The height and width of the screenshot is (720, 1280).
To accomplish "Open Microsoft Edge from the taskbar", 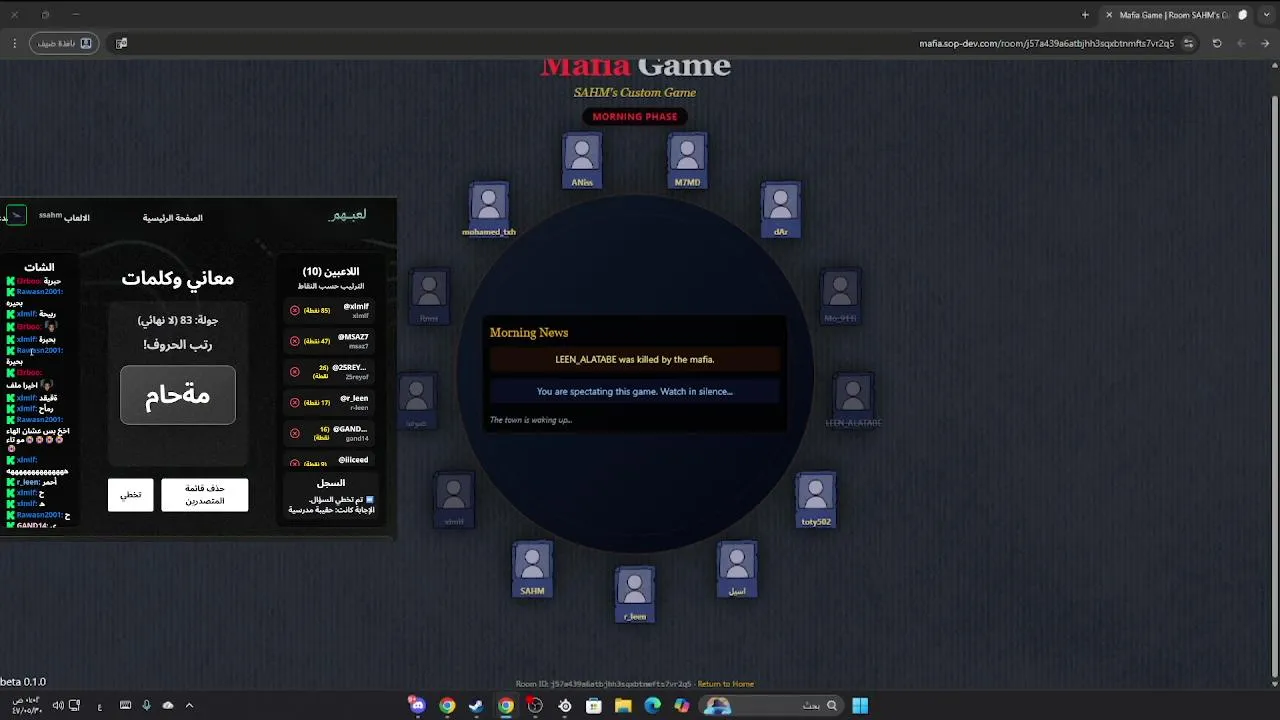I will [x=652, y=705].
